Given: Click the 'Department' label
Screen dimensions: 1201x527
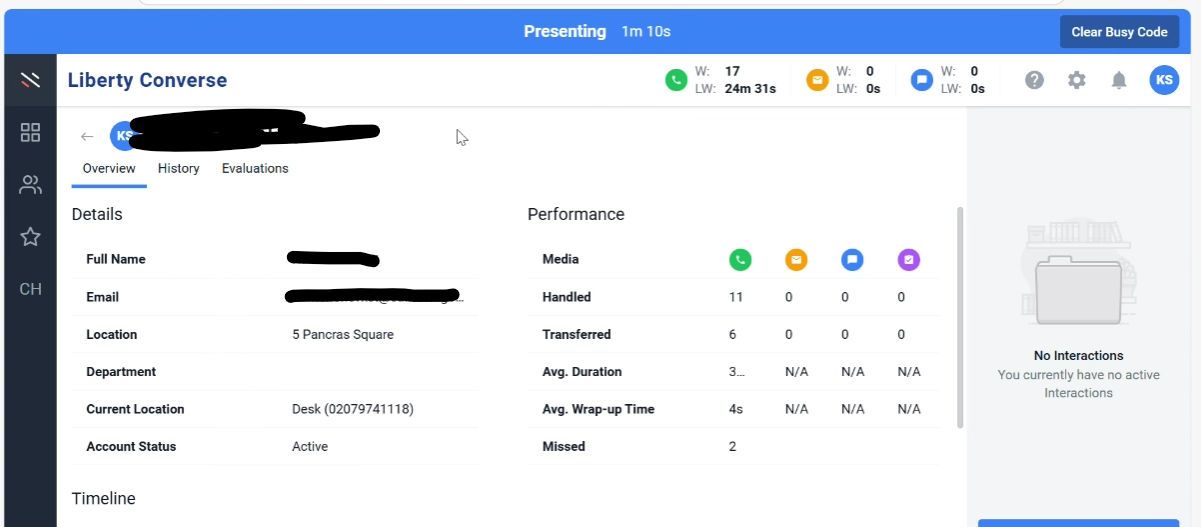Looking at the screenshot, I should click(x=121, y=372).
